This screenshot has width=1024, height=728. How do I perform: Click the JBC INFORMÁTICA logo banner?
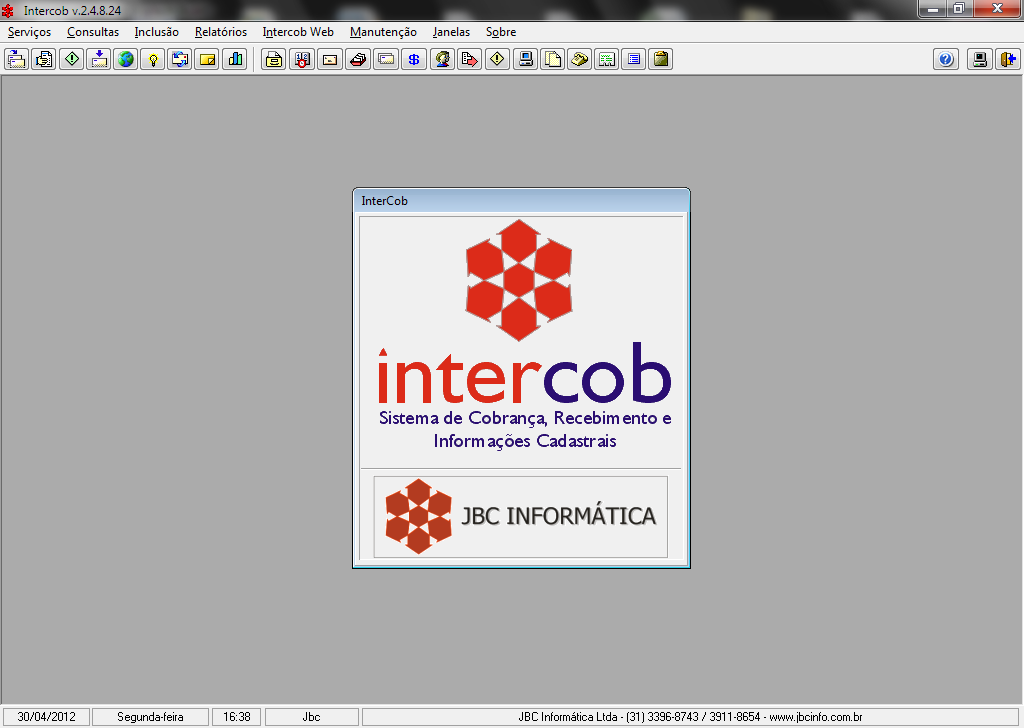pos(520,516)
